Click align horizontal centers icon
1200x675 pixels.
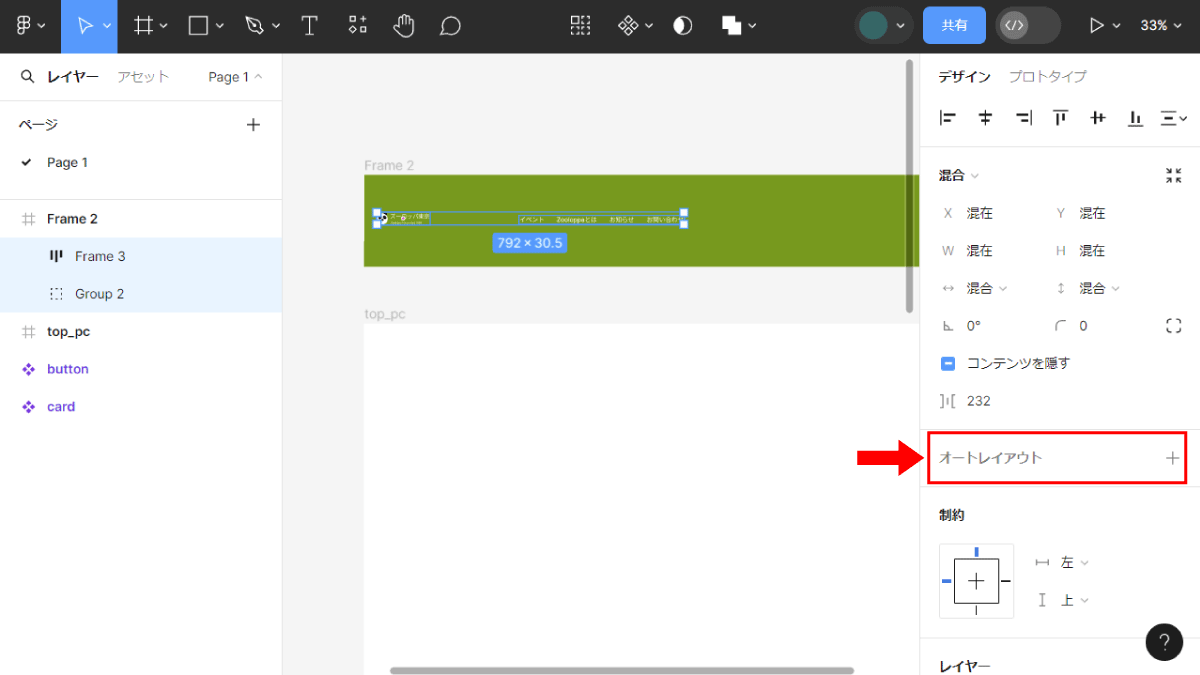point(985,118)
